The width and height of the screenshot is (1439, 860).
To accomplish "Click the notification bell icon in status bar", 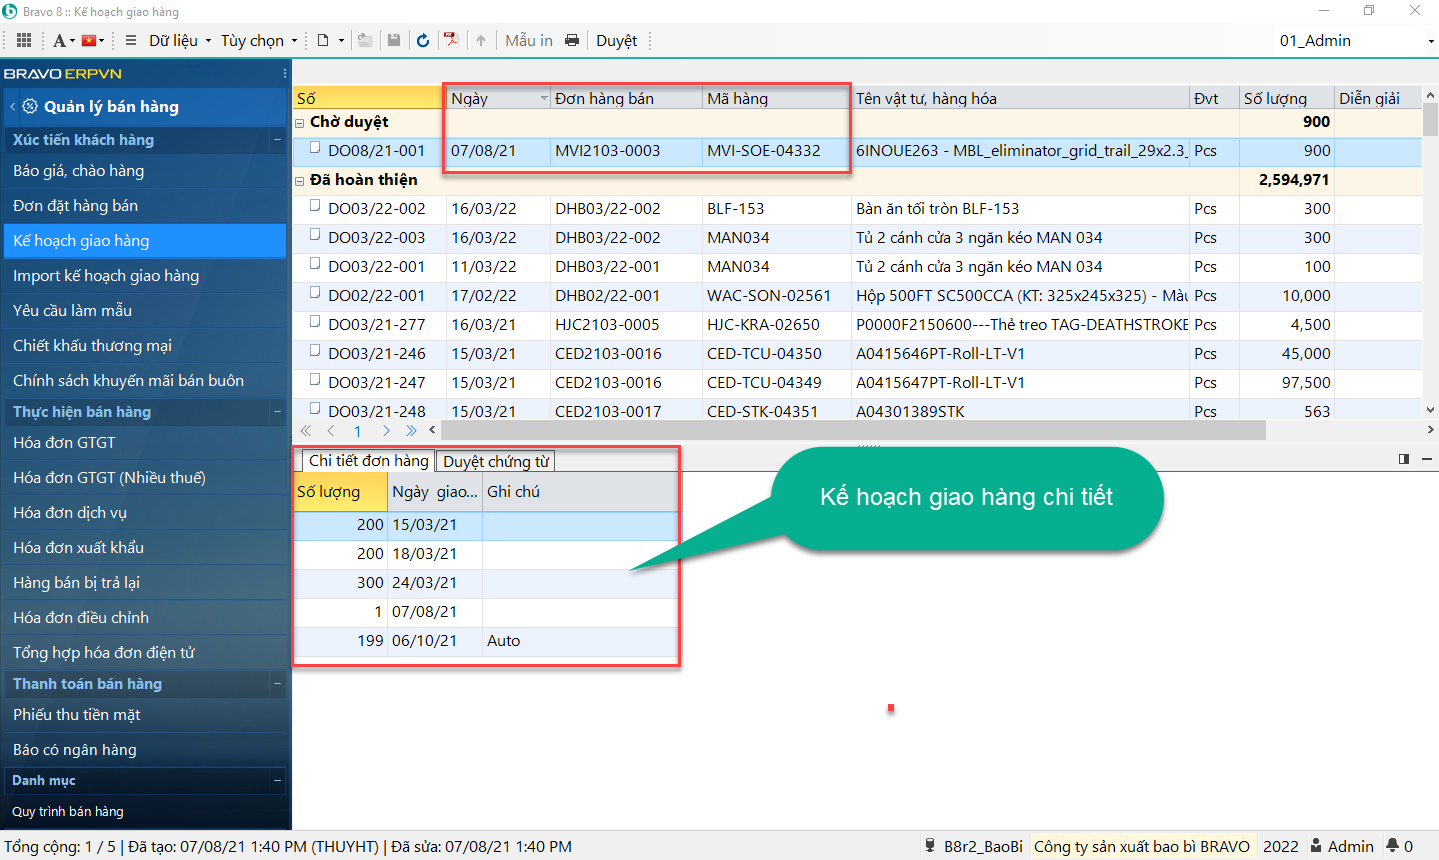I will pos(1392,846).
